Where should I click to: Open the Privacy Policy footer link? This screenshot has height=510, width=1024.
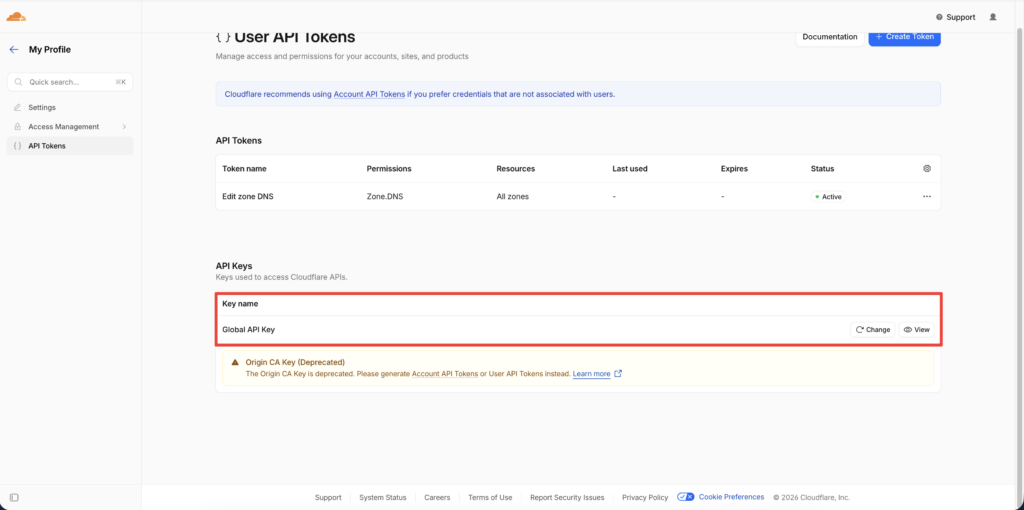645,498
